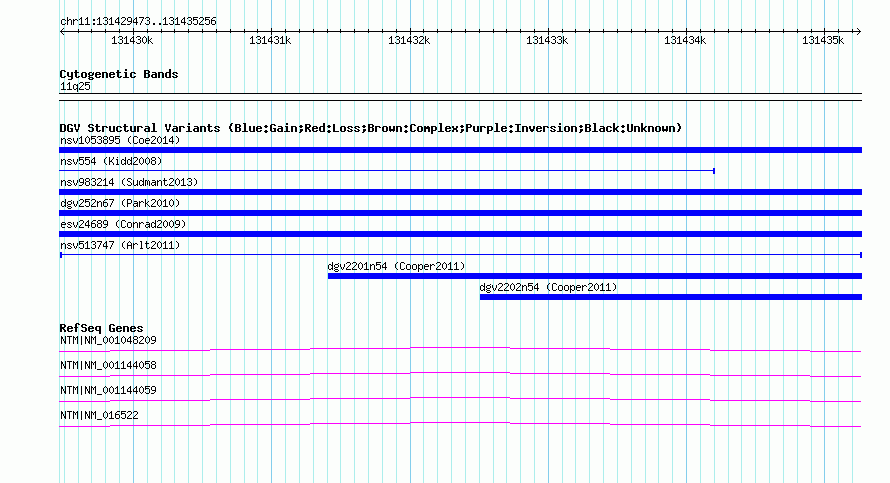Open the nsv983214 (Sudmant2013) variant label
The image size is (890, 483).
[129, 182]
